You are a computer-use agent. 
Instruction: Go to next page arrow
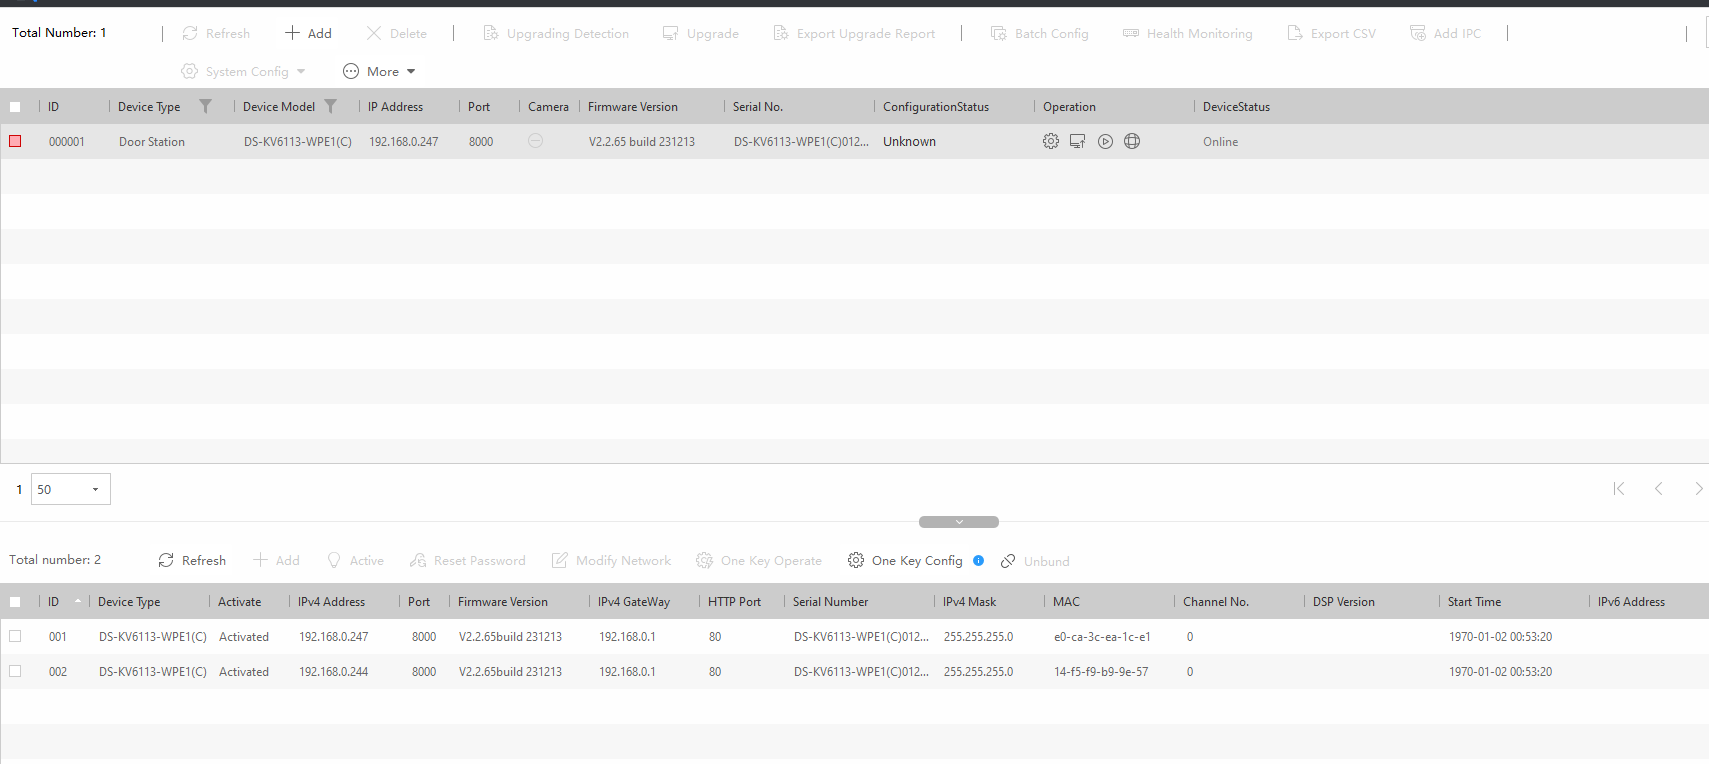click(1697, 489)
